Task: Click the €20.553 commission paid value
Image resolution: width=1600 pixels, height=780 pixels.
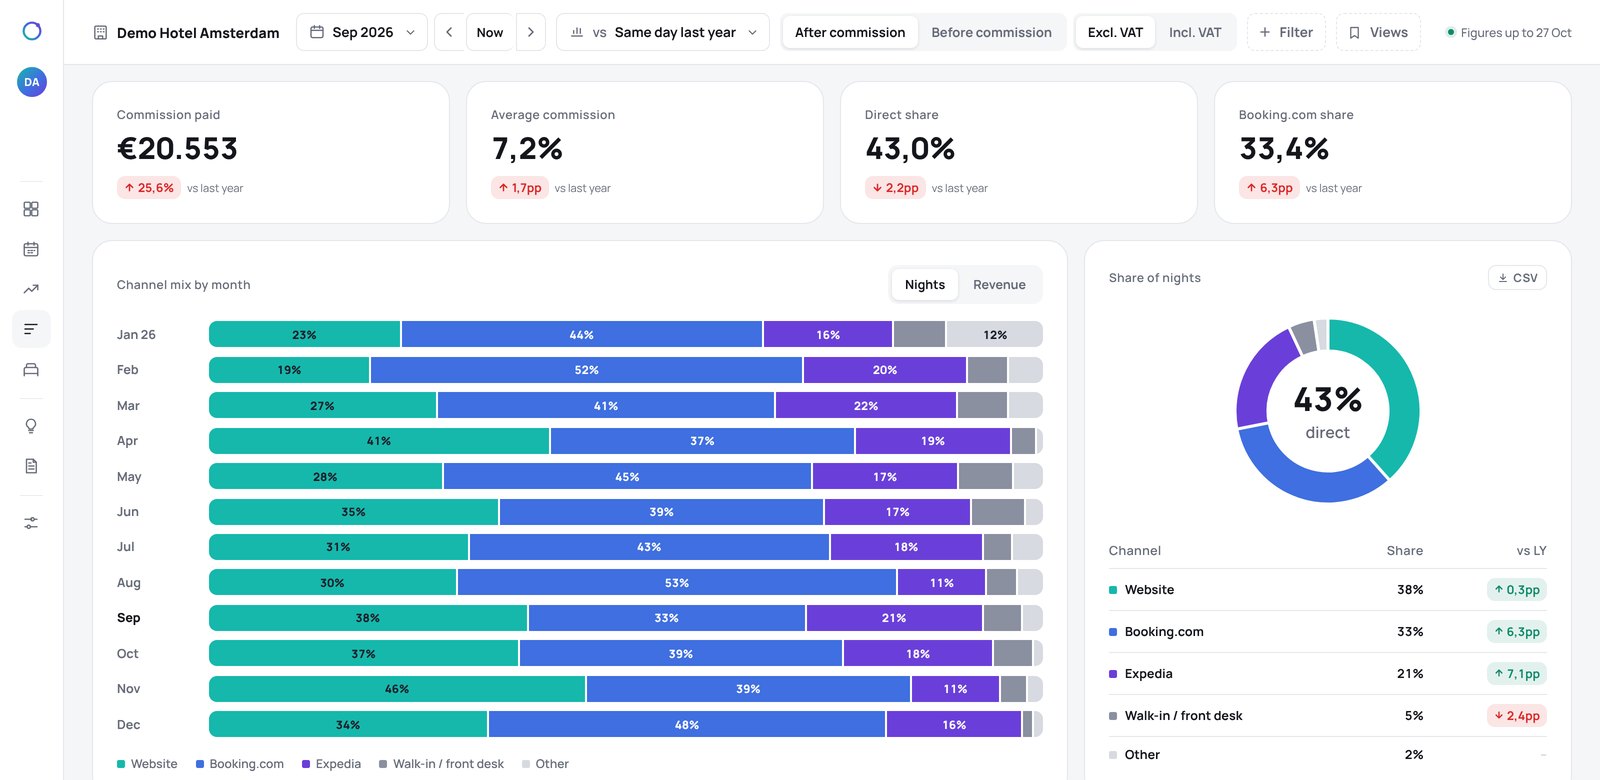Action: pos(178,149)
